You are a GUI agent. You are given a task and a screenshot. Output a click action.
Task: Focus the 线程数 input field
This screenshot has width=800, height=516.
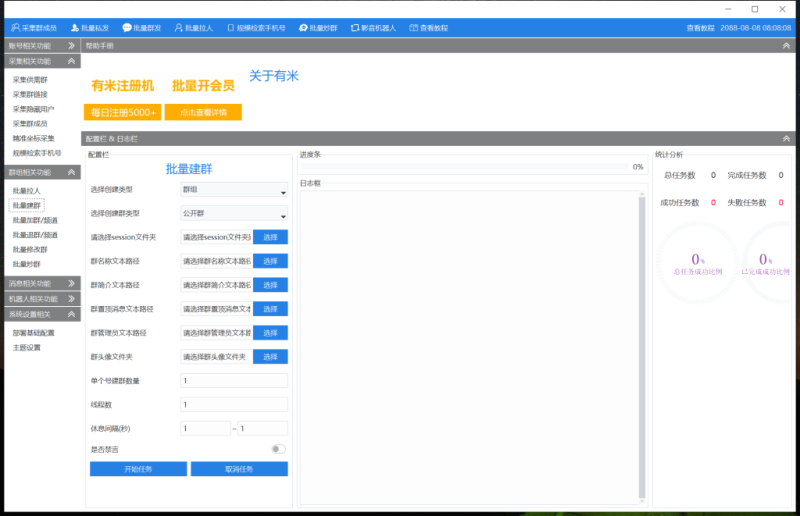point(234,405)
